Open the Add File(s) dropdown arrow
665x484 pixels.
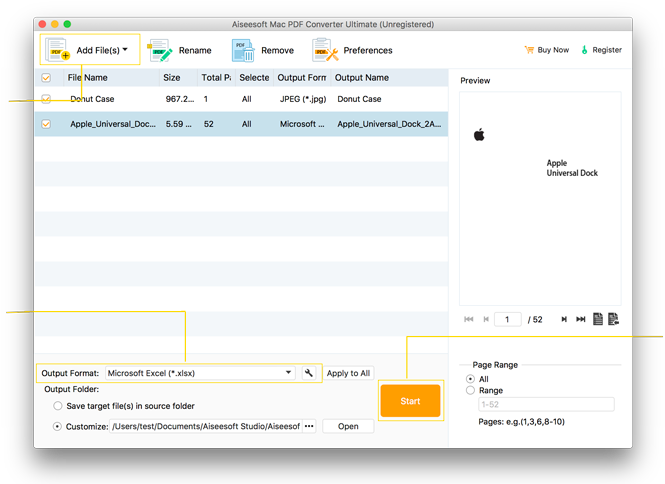[x=125, y=50]
